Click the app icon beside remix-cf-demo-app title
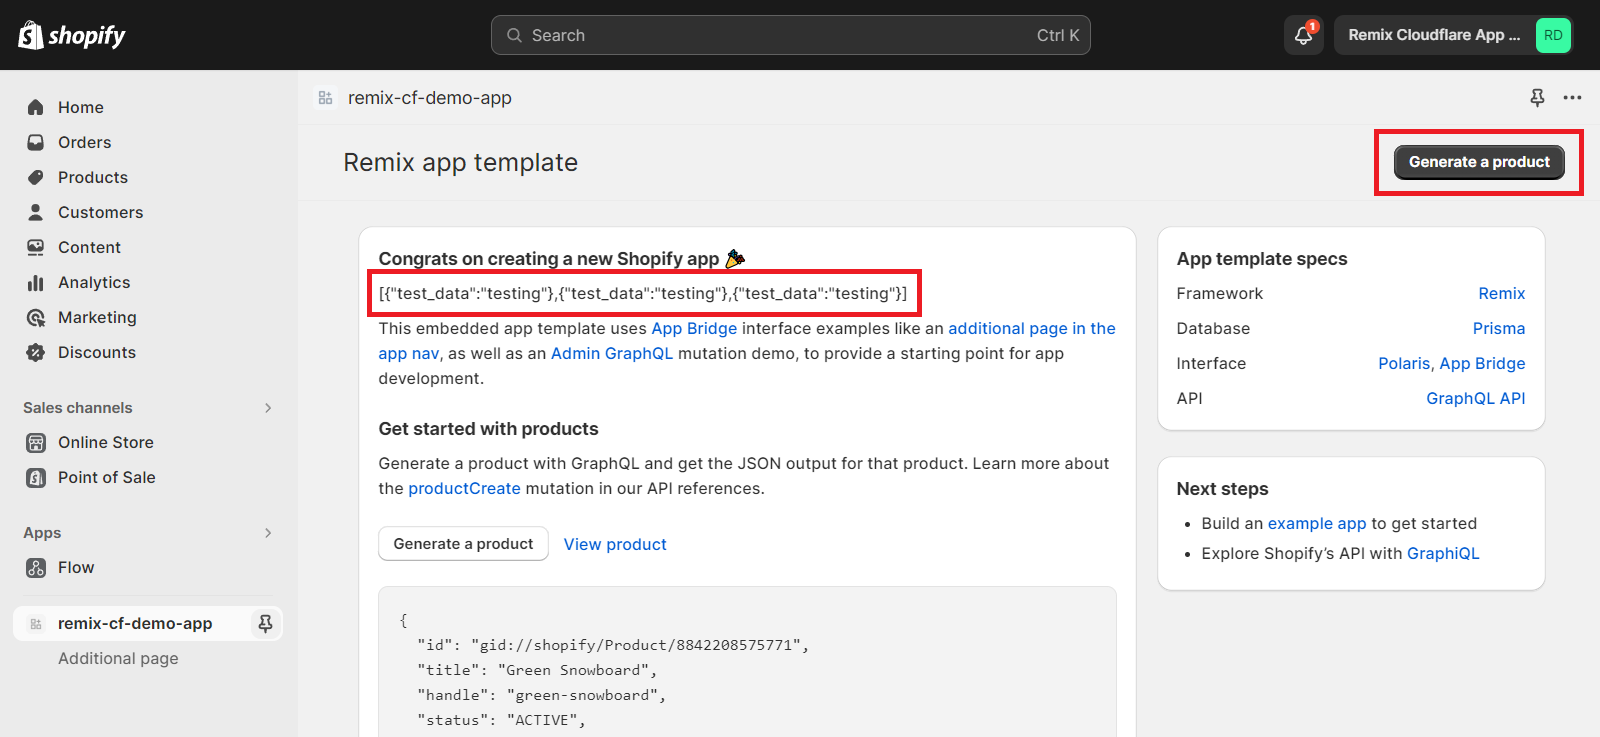Viewport: 1600px width, 737px height. (325, 97)
